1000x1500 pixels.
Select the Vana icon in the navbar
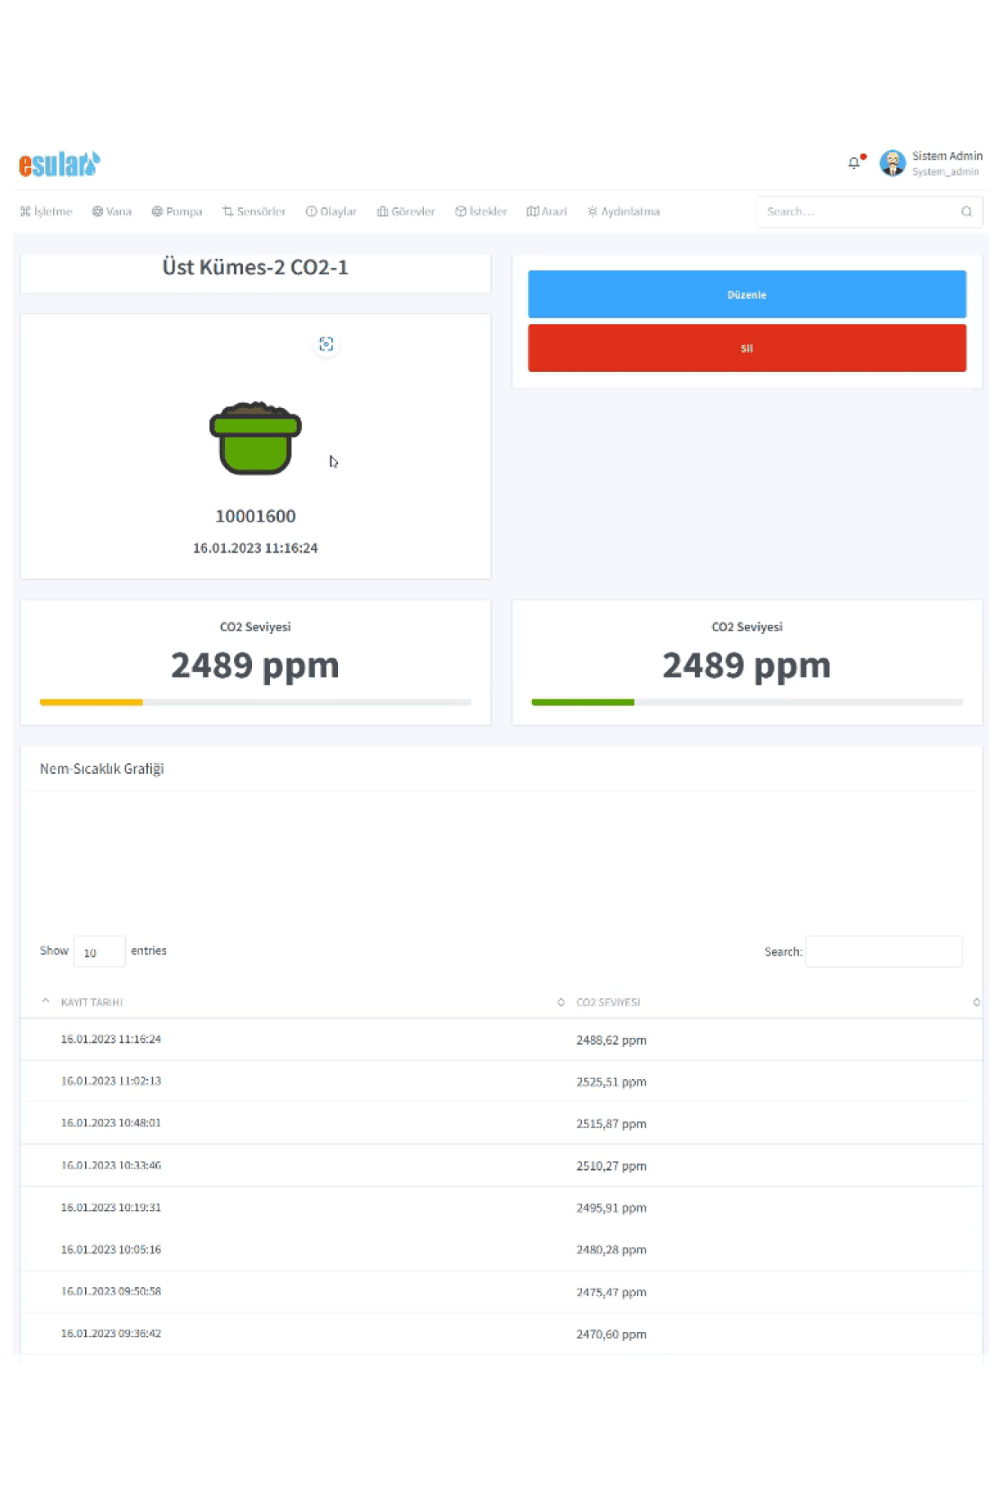[x=97, y=211]
